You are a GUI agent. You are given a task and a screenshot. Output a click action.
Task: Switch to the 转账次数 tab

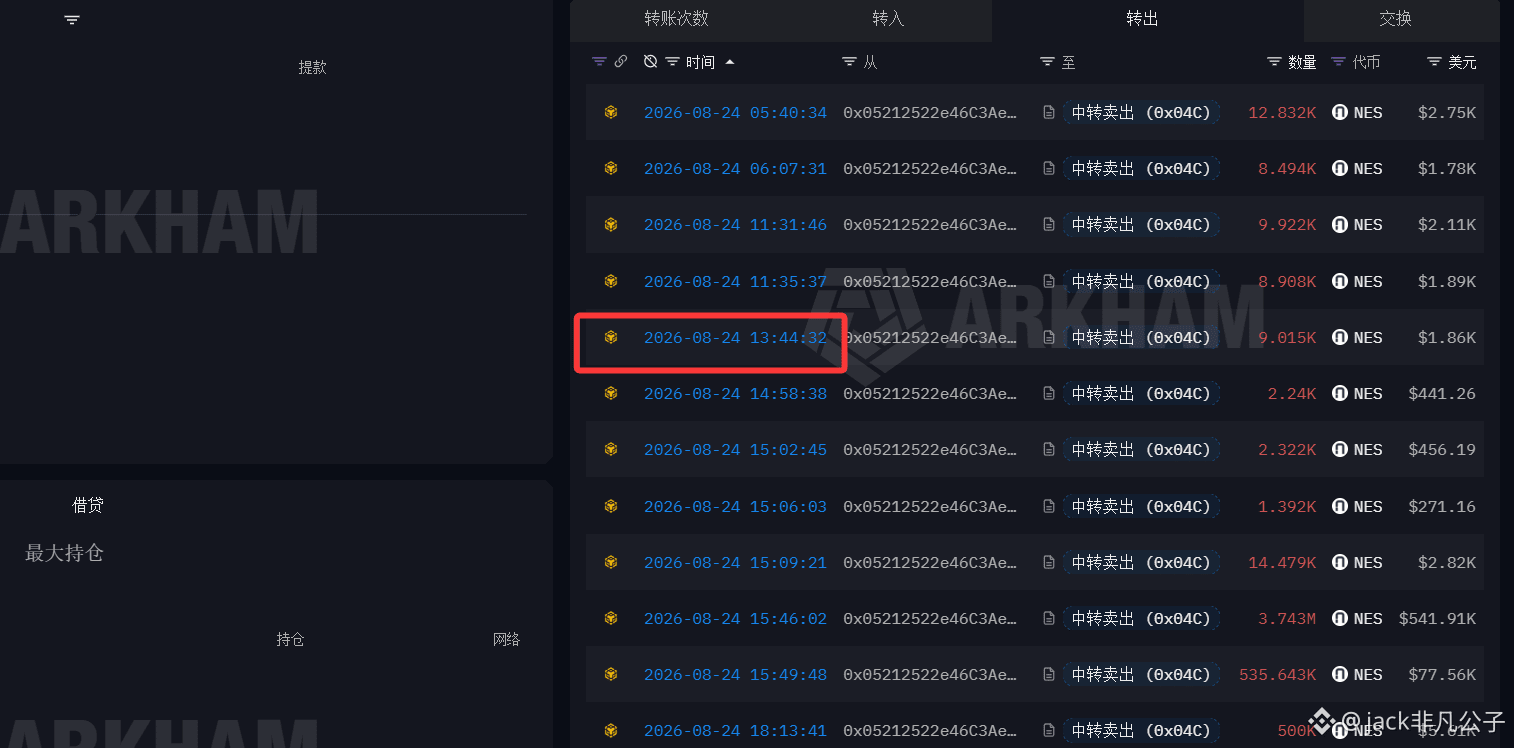coord(676,18)
